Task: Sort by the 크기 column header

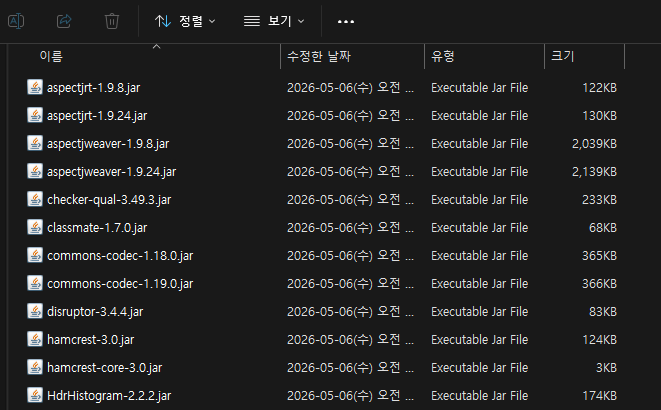Action: coord(563,56)
